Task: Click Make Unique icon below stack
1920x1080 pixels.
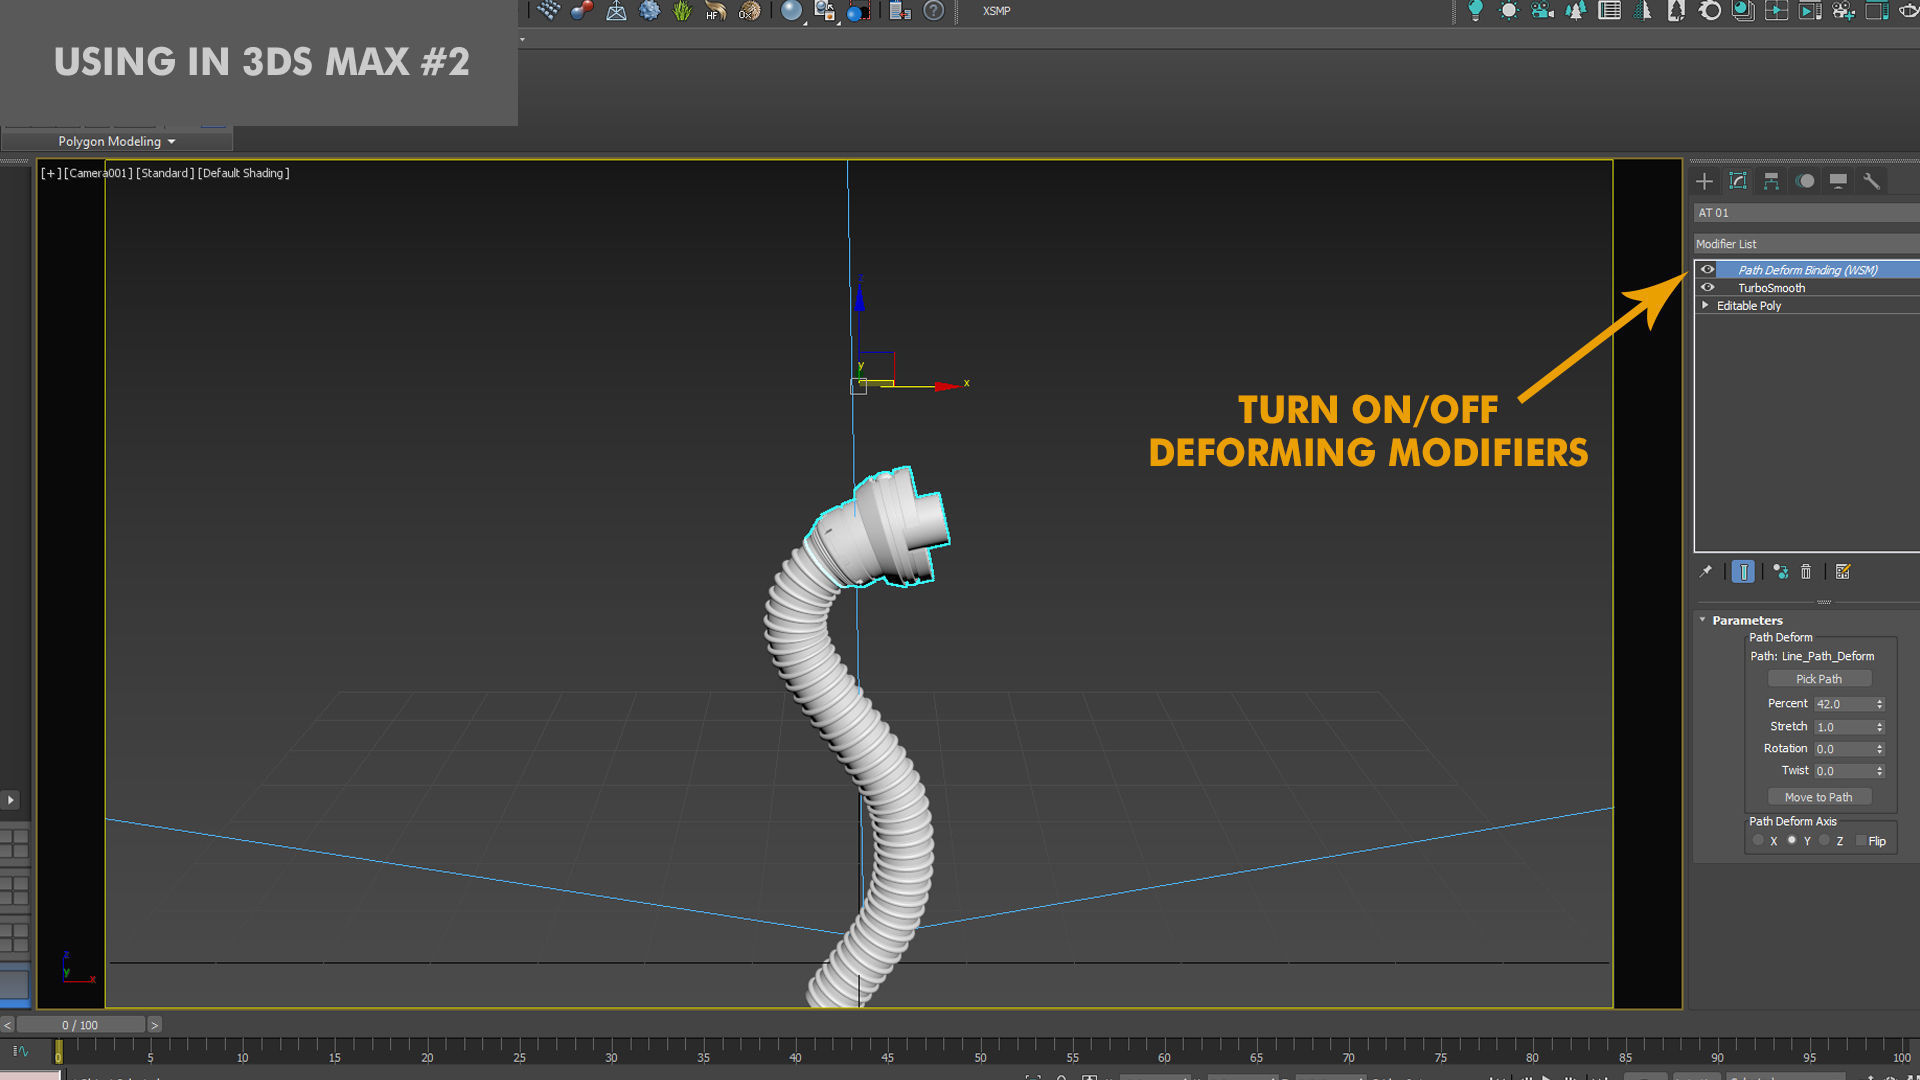Action: click(1781, 572)
